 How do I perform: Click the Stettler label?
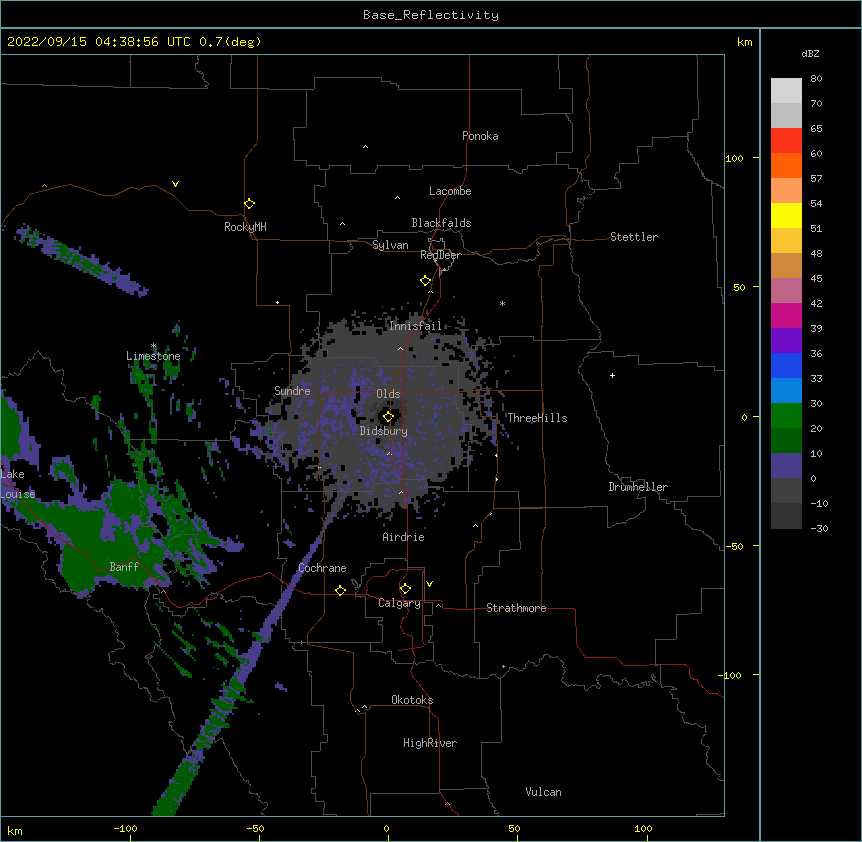point(634,237)
